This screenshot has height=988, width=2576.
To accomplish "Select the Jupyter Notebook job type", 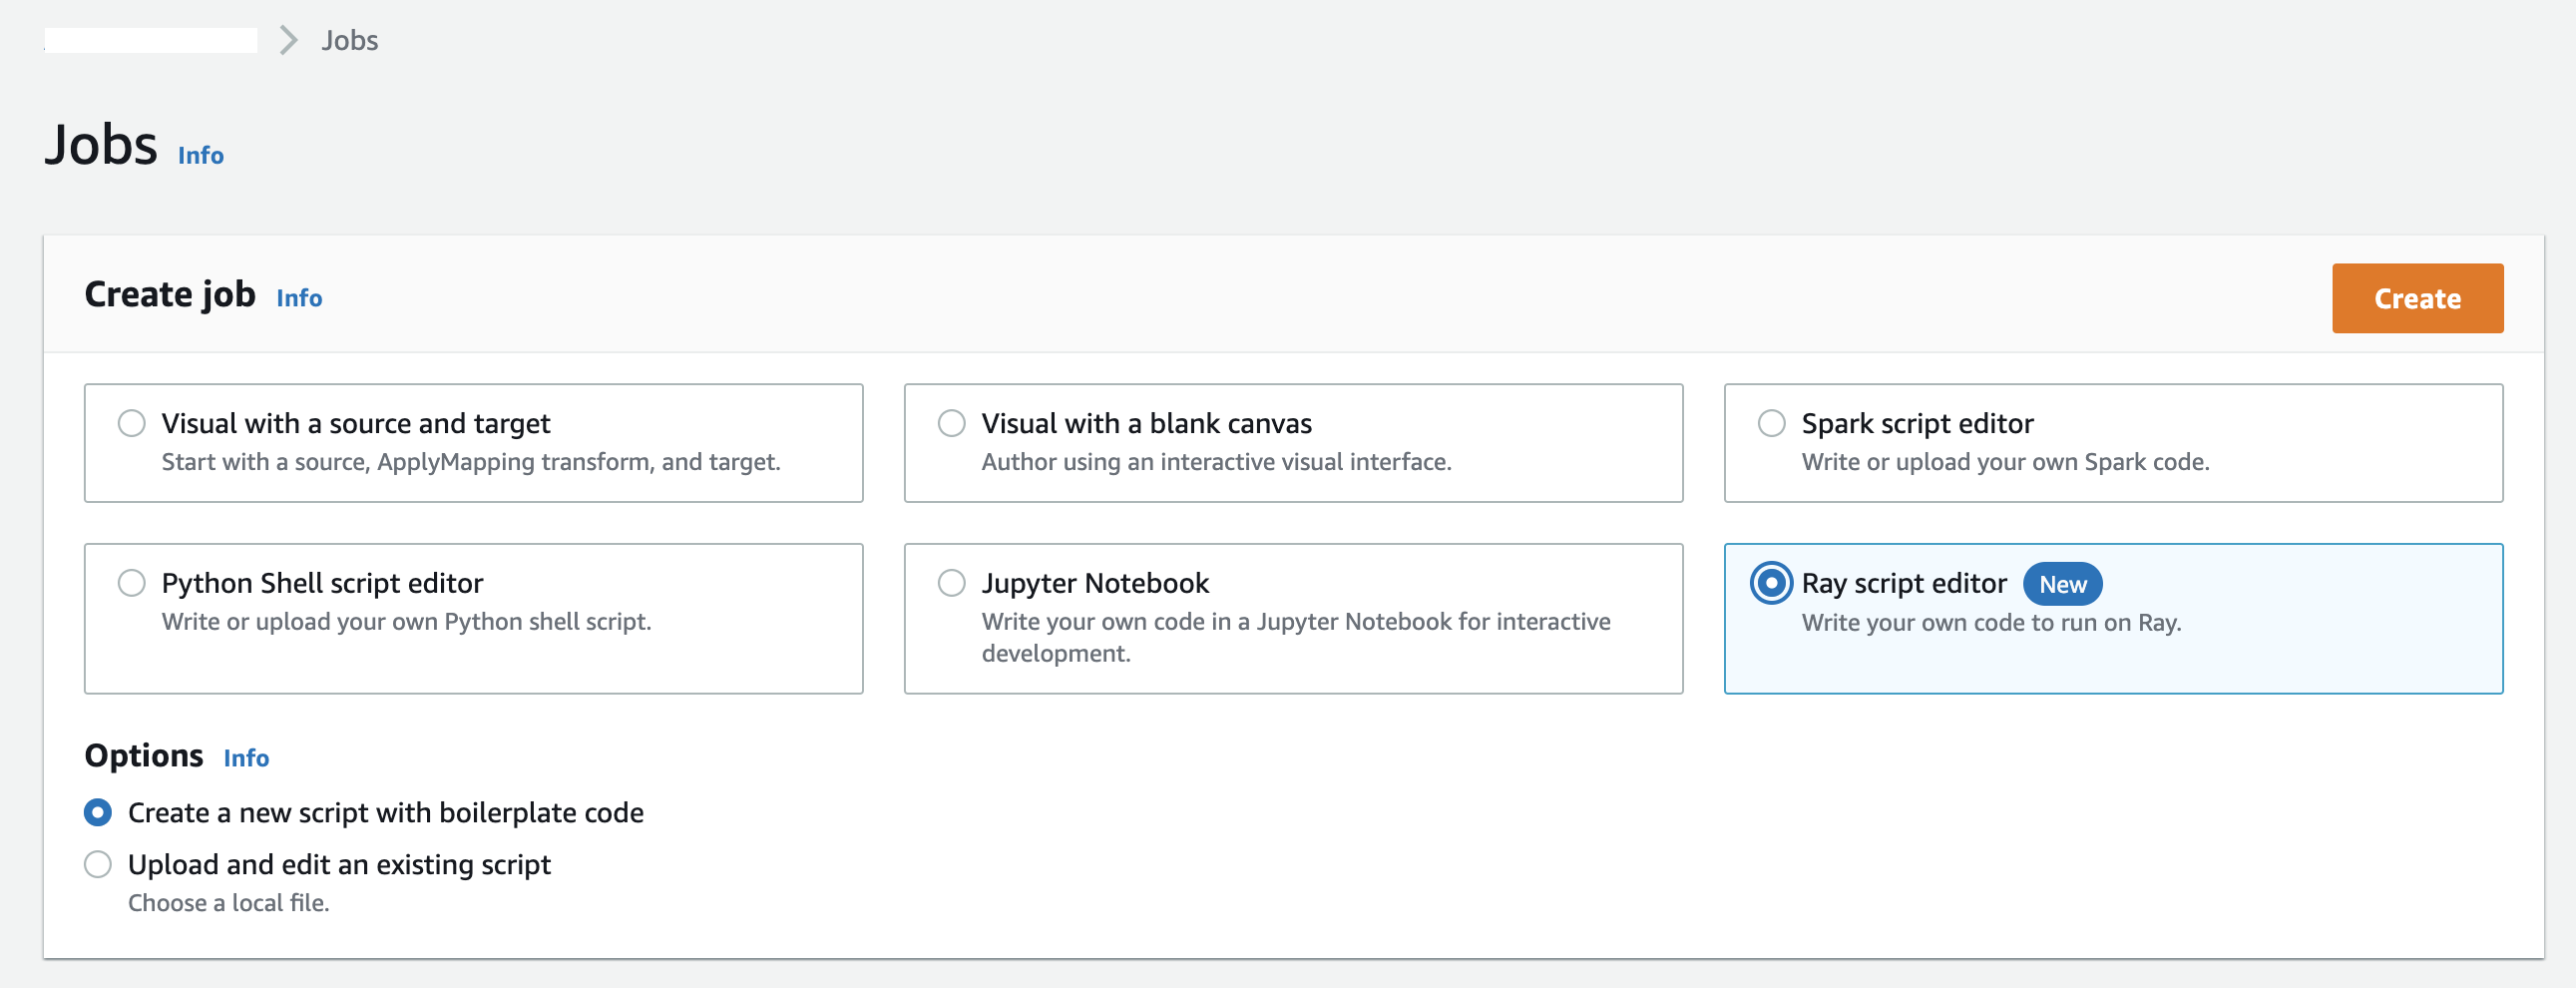I will pyautogui.click(x=951, y=582).
